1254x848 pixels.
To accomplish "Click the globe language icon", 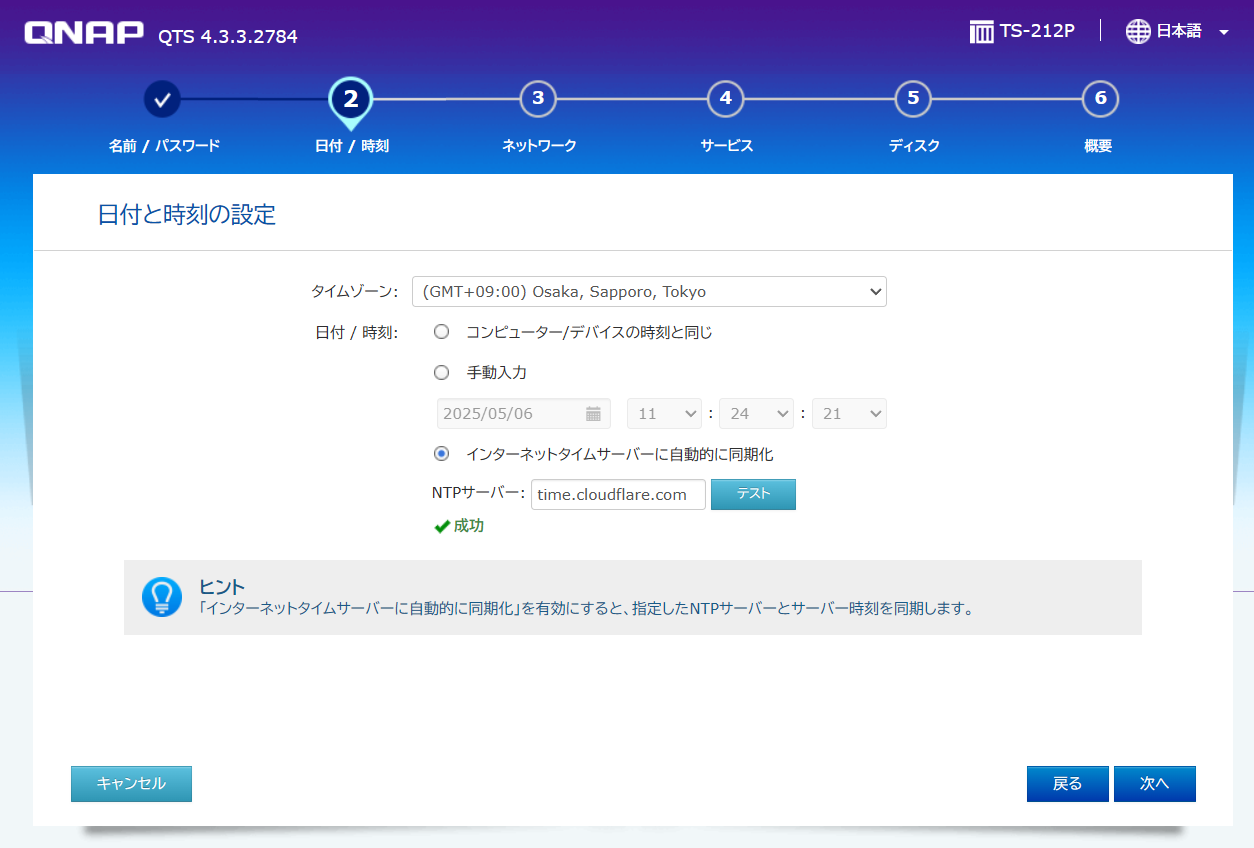I will [x=1138, y=32].
